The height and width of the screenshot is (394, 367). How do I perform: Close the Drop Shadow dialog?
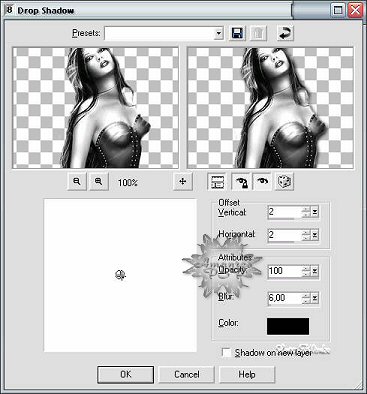[355, 10]
